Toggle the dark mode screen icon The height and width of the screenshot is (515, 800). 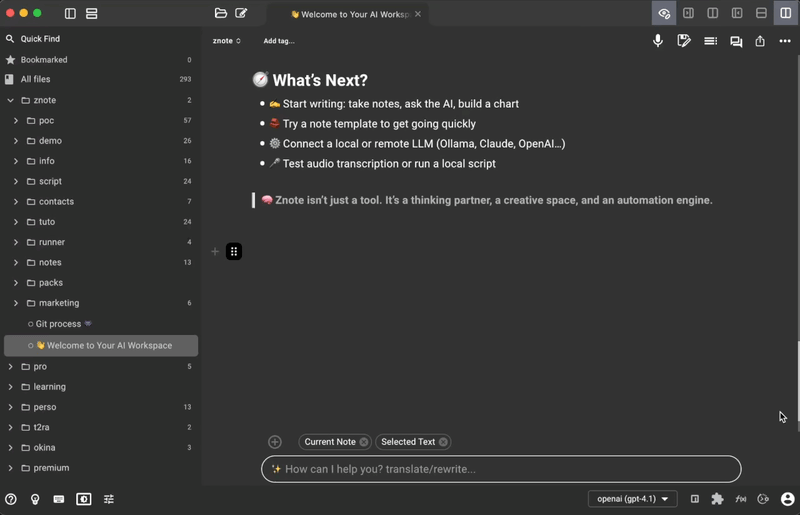pos(84,499)
